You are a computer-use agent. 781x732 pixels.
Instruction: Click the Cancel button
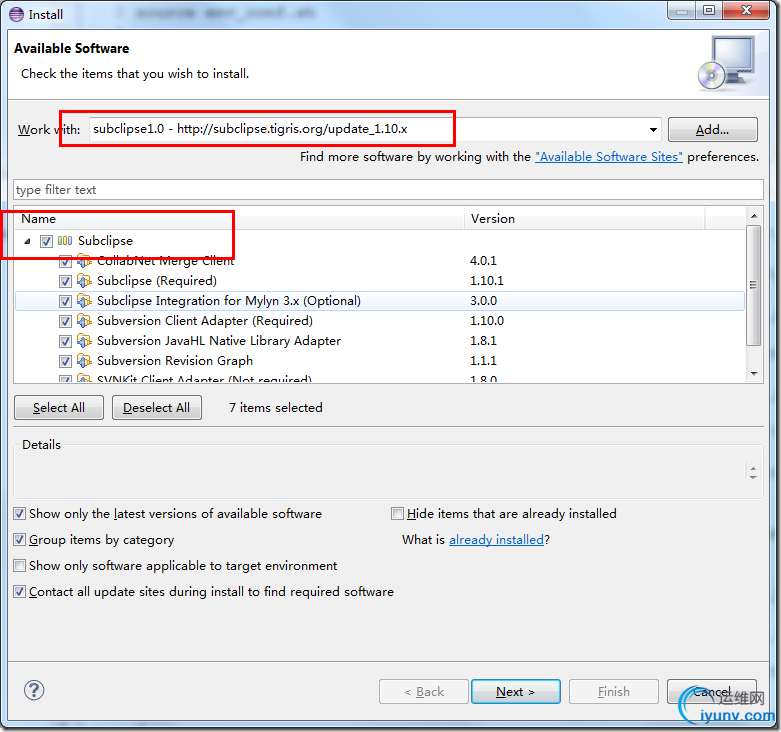(712, 692)
